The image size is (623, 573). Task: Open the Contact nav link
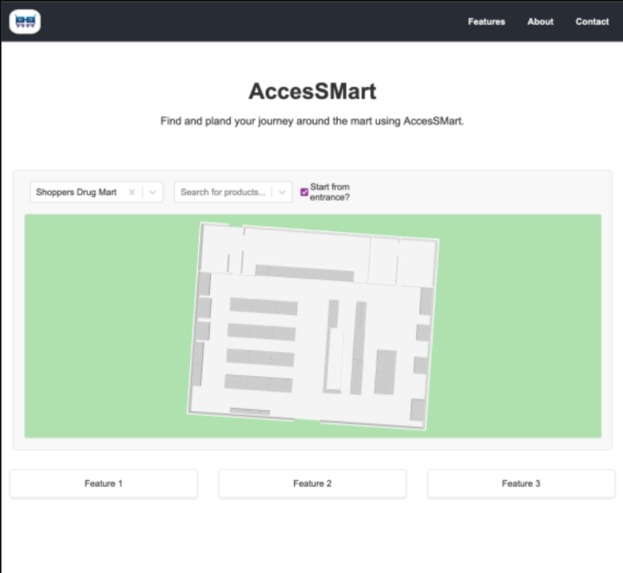[592, 22]
